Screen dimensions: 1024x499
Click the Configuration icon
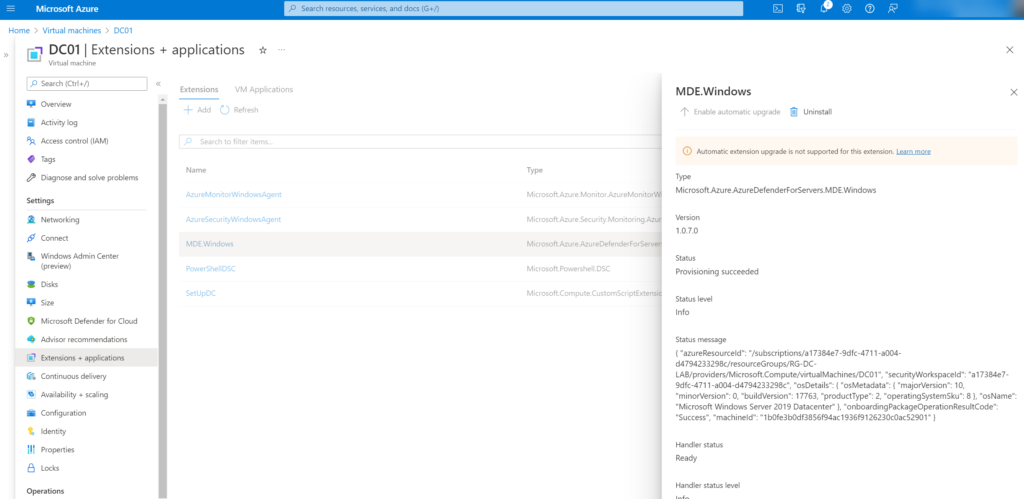pyautogui.click(x=31, y=413)
